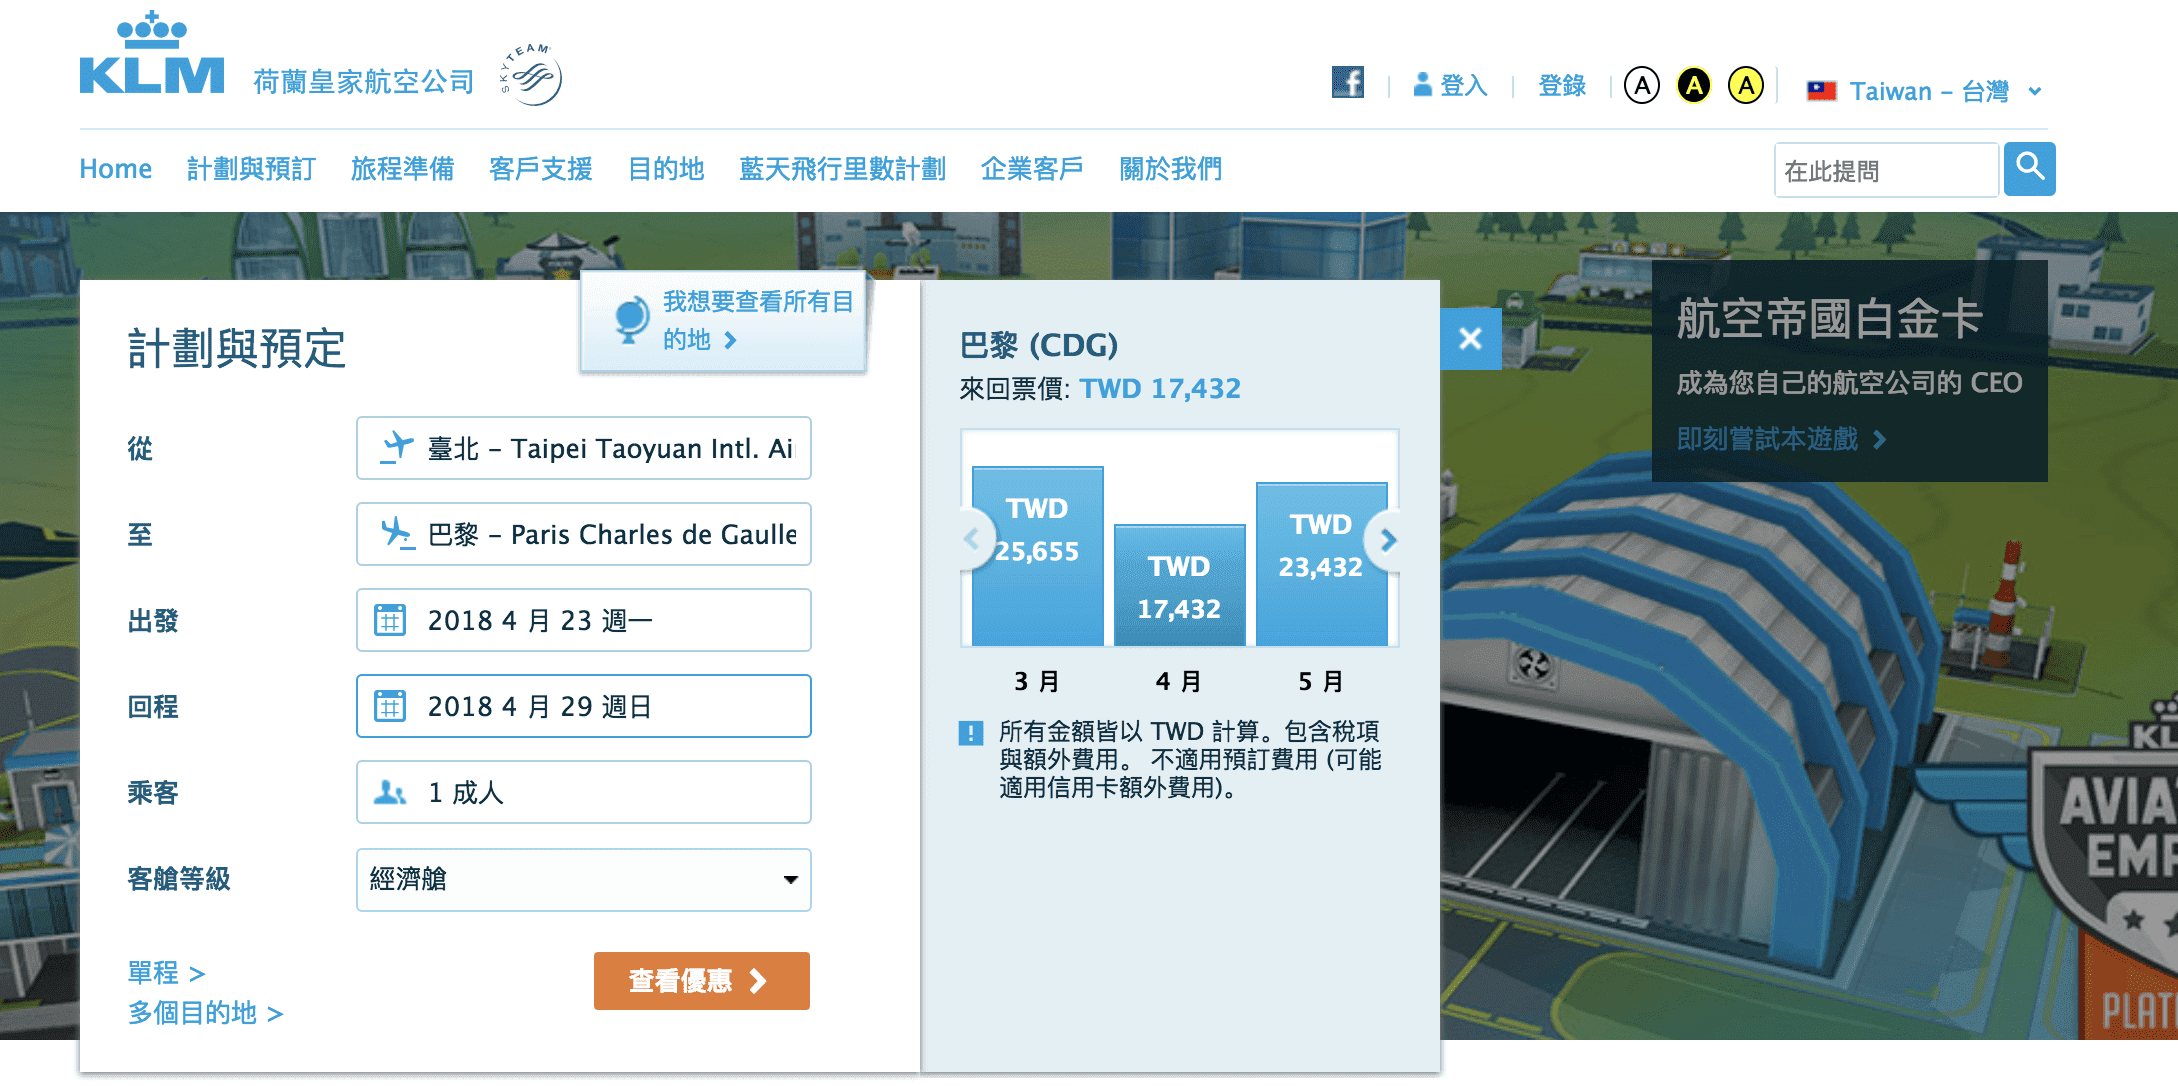Click the magnifier search button

click(x=2029, y=168)
